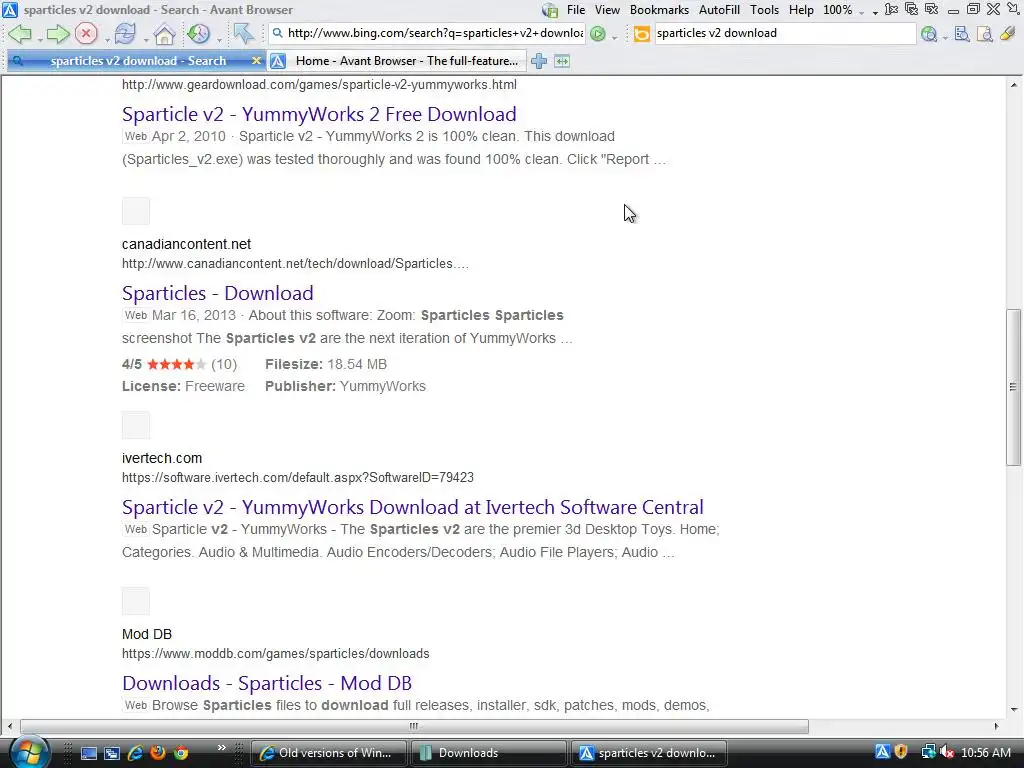Stop page loading with the red X
This screenshot has height=768, width=1024.
point(86,33)
